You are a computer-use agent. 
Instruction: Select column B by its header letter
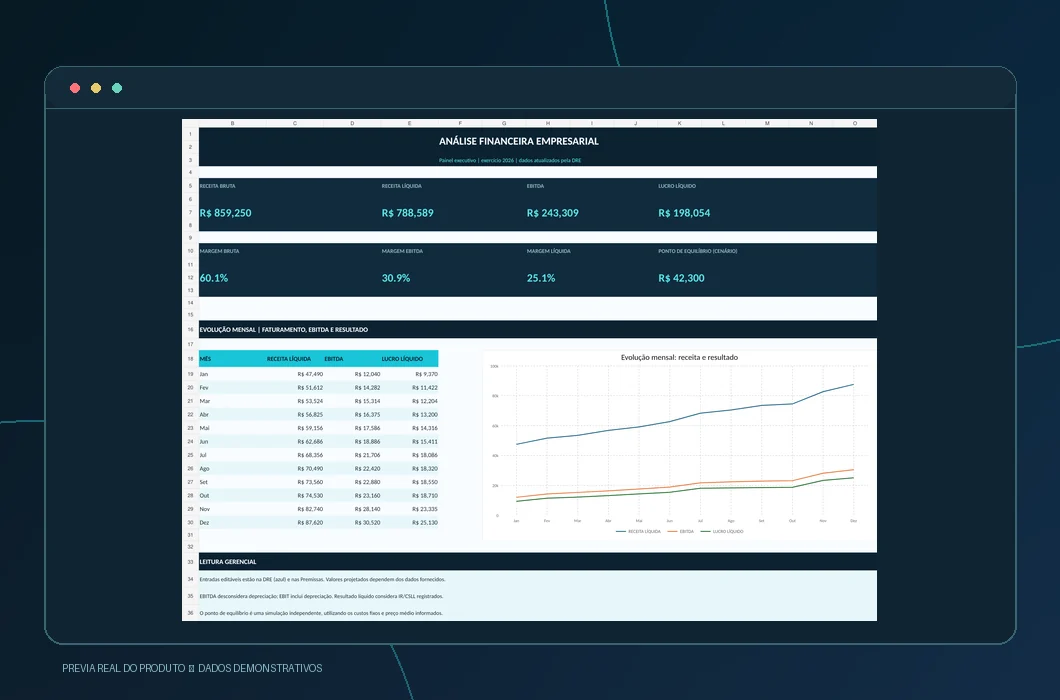click(x=233, y=124)
